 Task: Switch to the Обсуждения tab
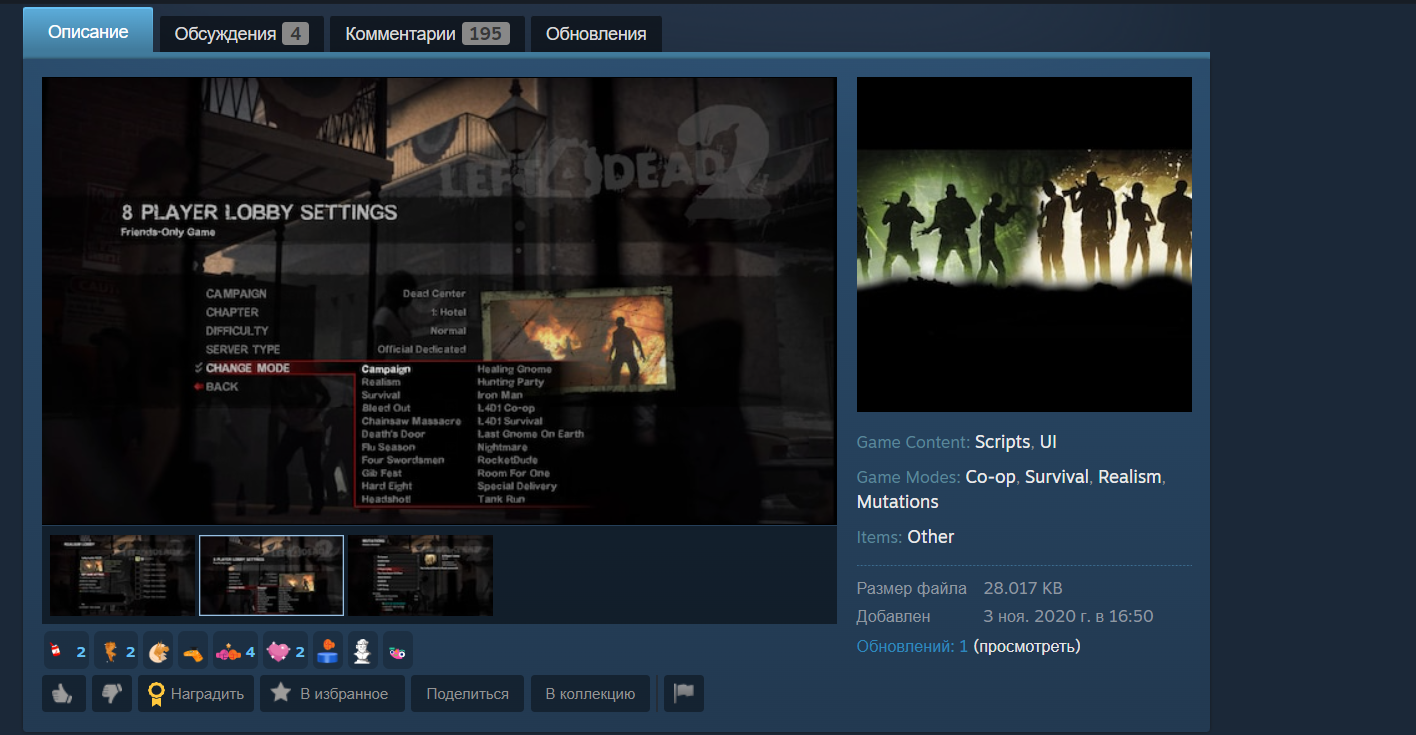241,34
